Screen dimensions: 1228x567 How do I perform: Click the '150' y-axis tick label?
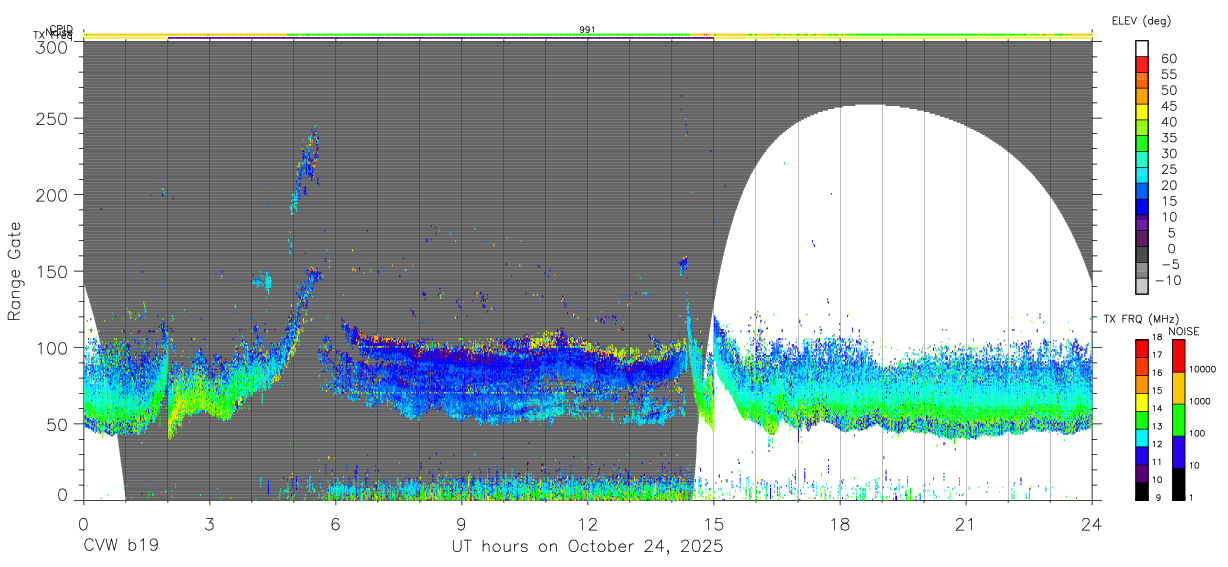tap(54, 271)
